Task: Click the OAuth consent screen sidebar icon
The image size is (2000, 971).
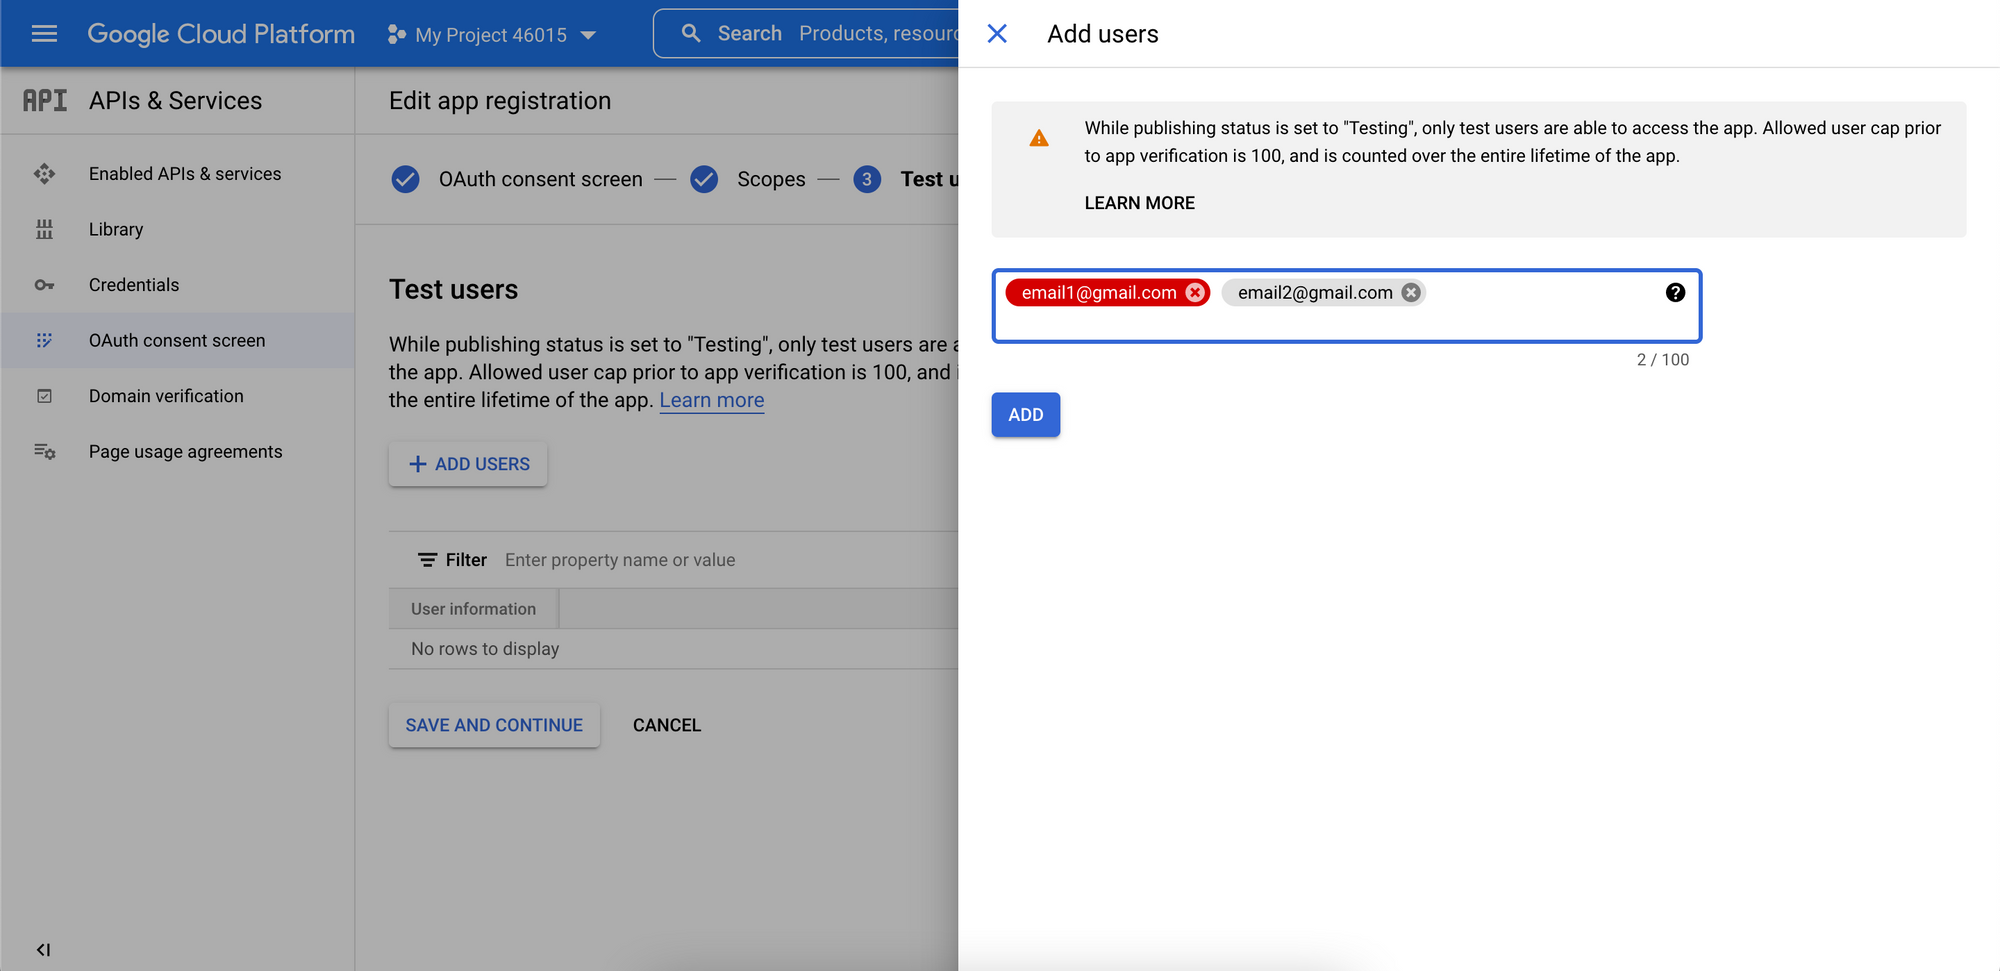Action: [44, 340]
